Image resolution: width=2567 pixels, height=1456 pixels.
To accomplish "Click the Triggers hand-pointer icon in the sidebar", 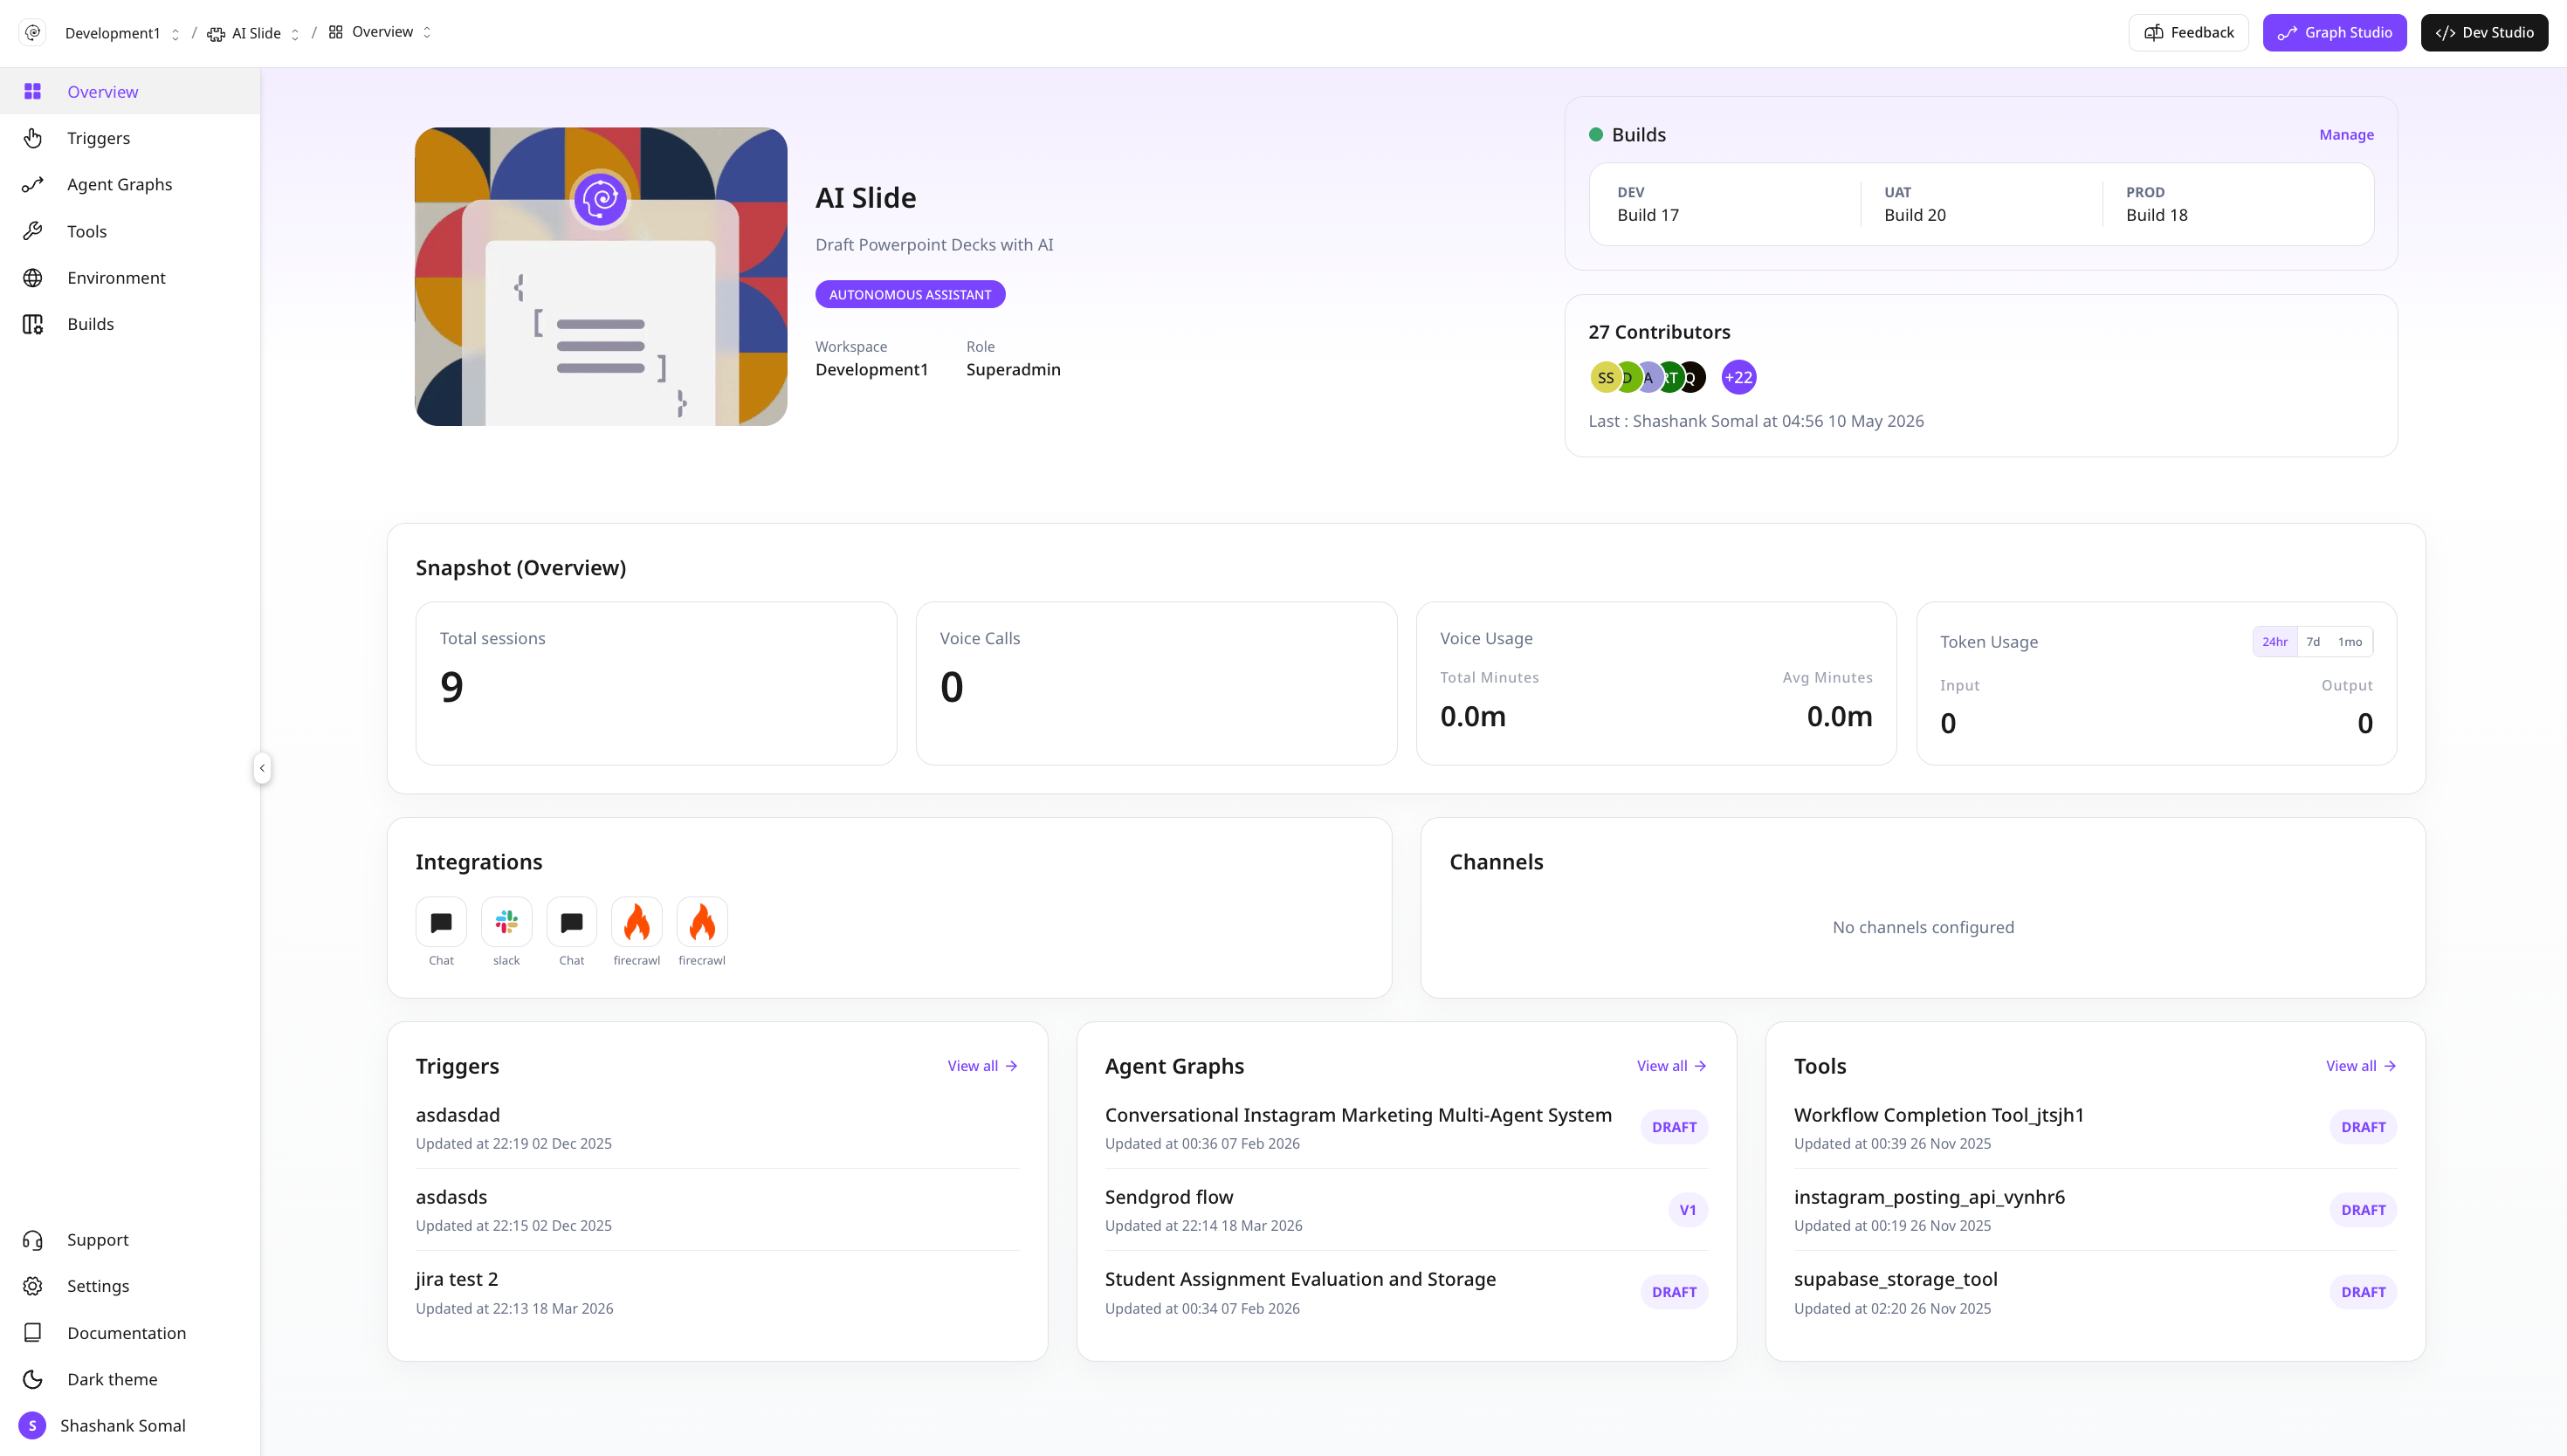I will pyautogui.click(x=33, y=138).
